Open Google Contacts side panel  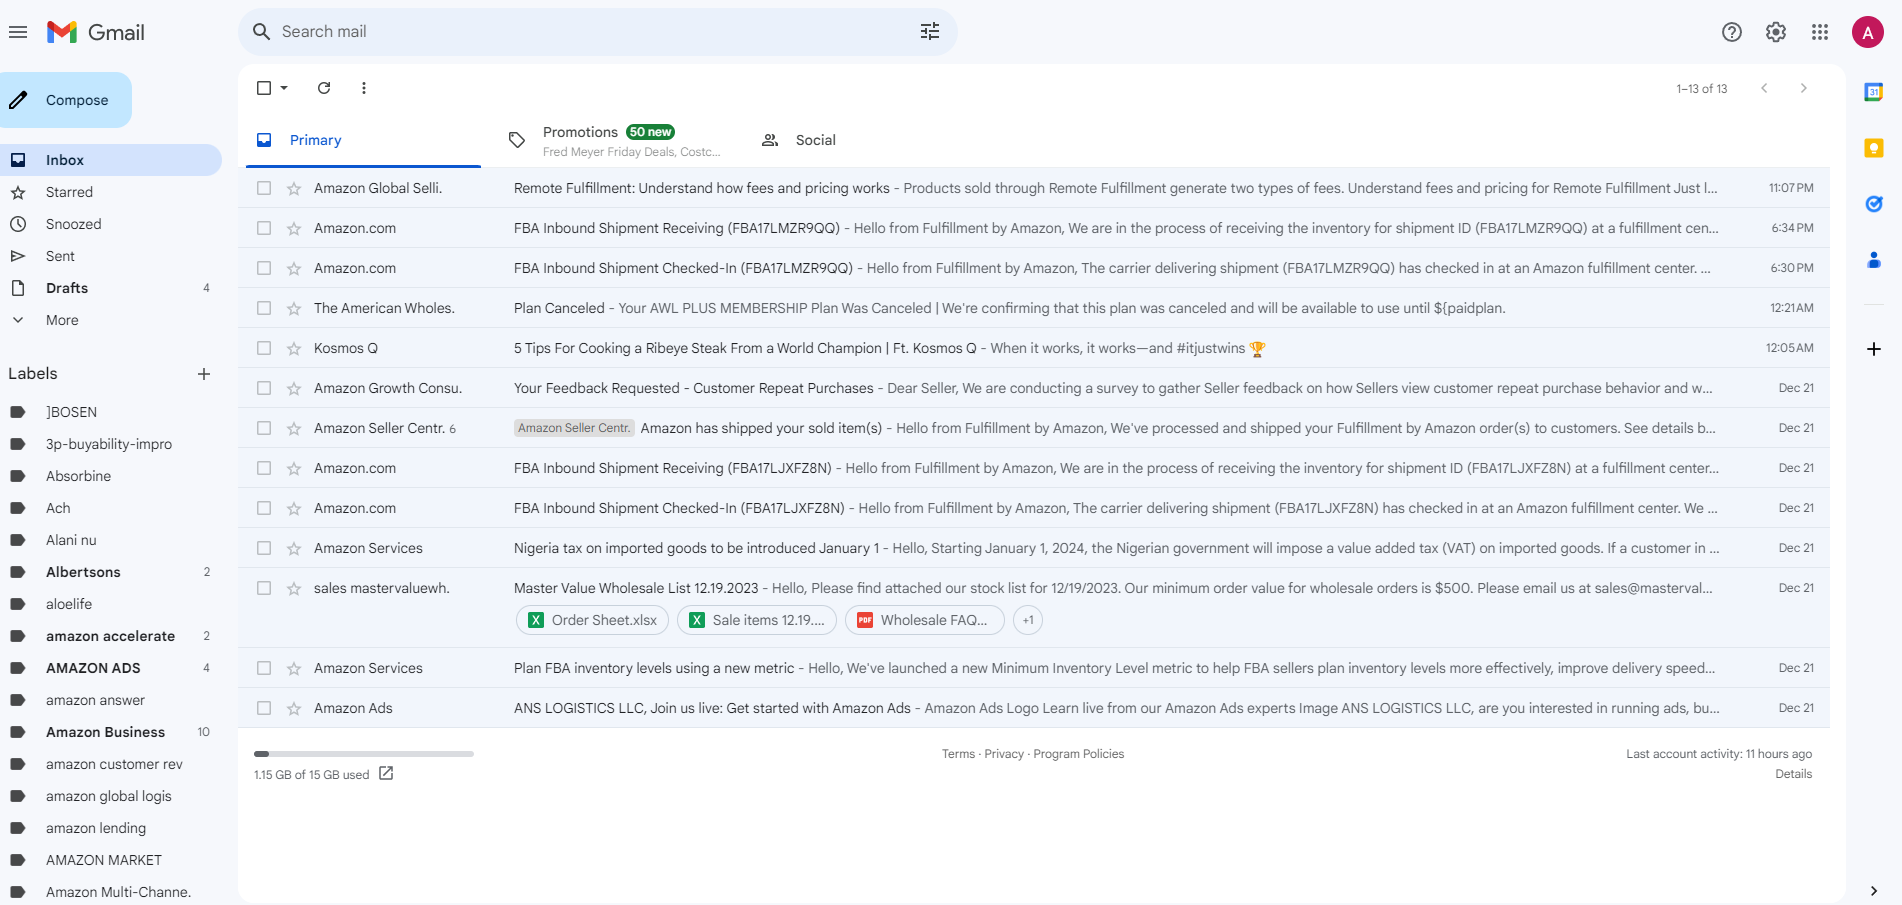tap(1874, 260)
